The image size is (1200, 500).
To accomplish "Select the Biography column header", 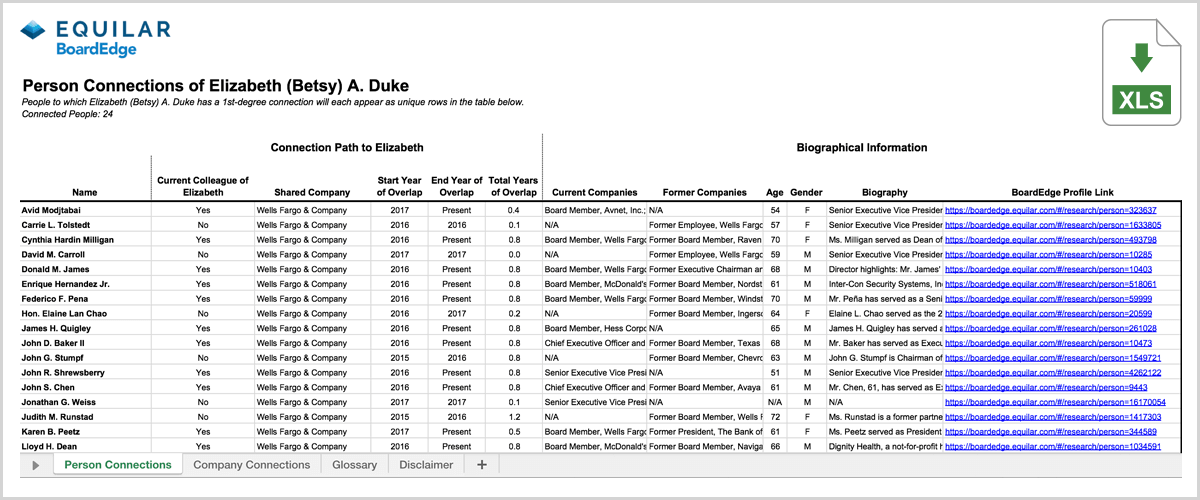I will 884,193.
